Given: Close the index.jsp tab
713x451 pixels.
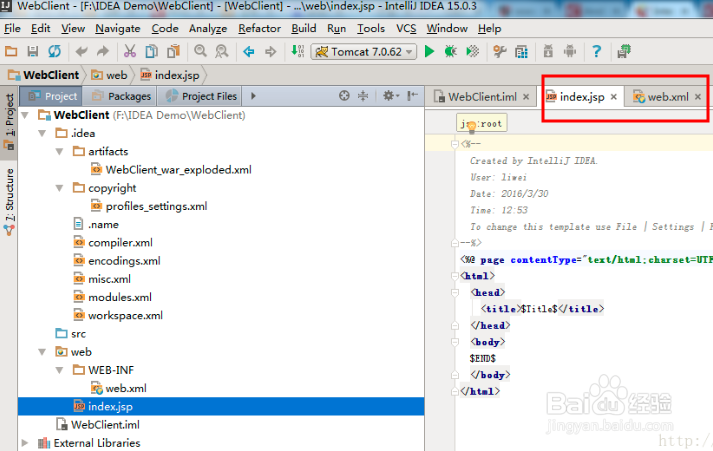Looking at the screenshot, I should [614, 97].
